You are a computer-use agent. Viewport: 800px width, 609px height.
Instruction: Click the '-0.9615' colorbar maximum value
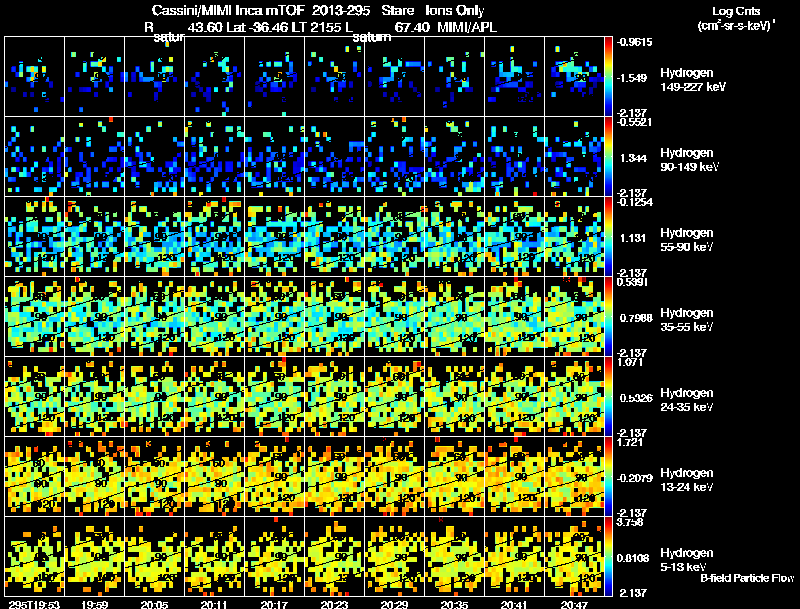[x=634, y=42]
